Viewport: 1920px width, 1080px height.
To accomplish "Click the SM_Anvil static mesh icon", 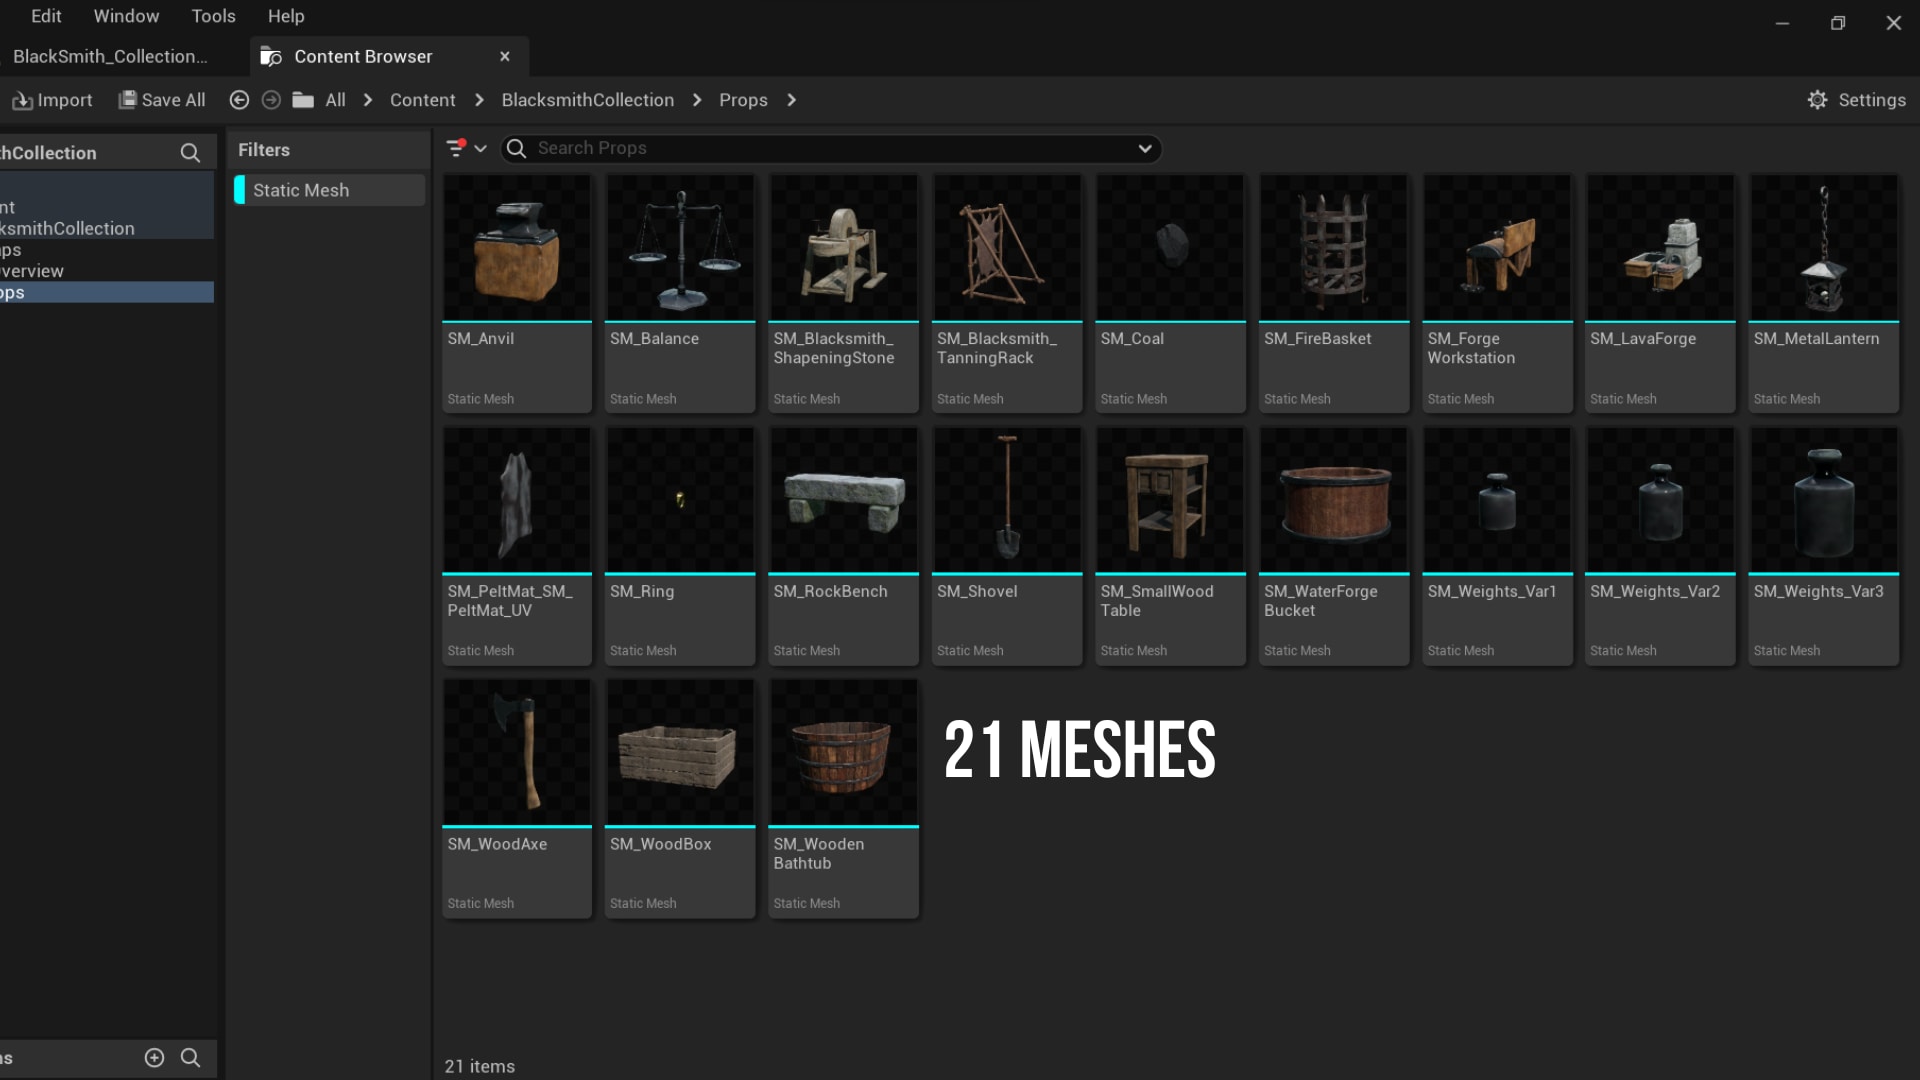I will (517, 249).
